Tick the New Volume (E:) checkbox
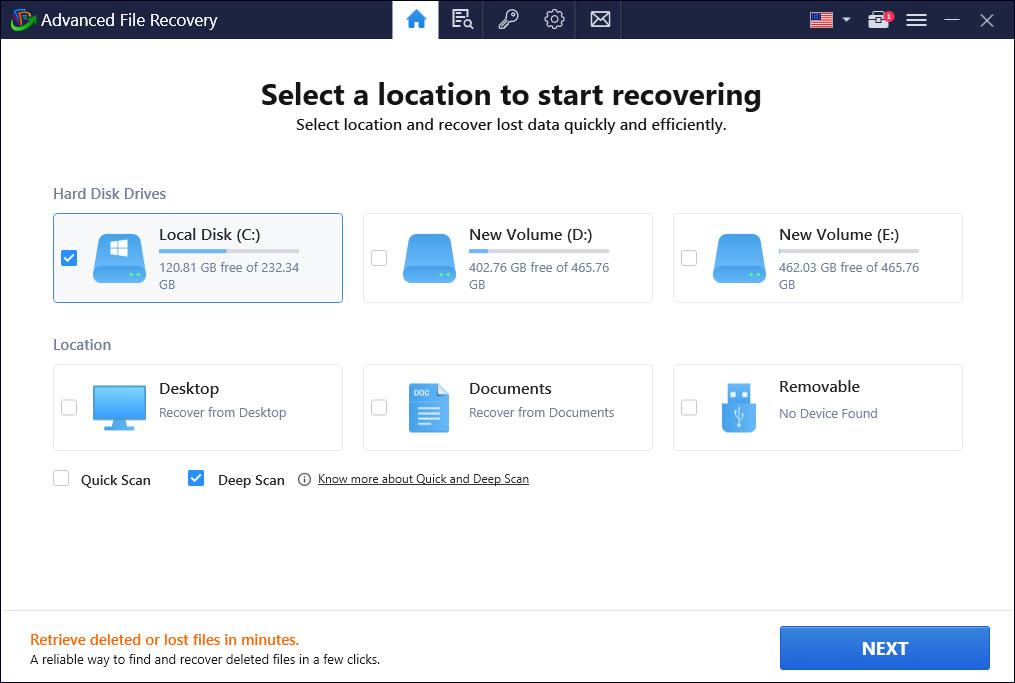The width and height of the screenshot is (1015, 683). 689,258
